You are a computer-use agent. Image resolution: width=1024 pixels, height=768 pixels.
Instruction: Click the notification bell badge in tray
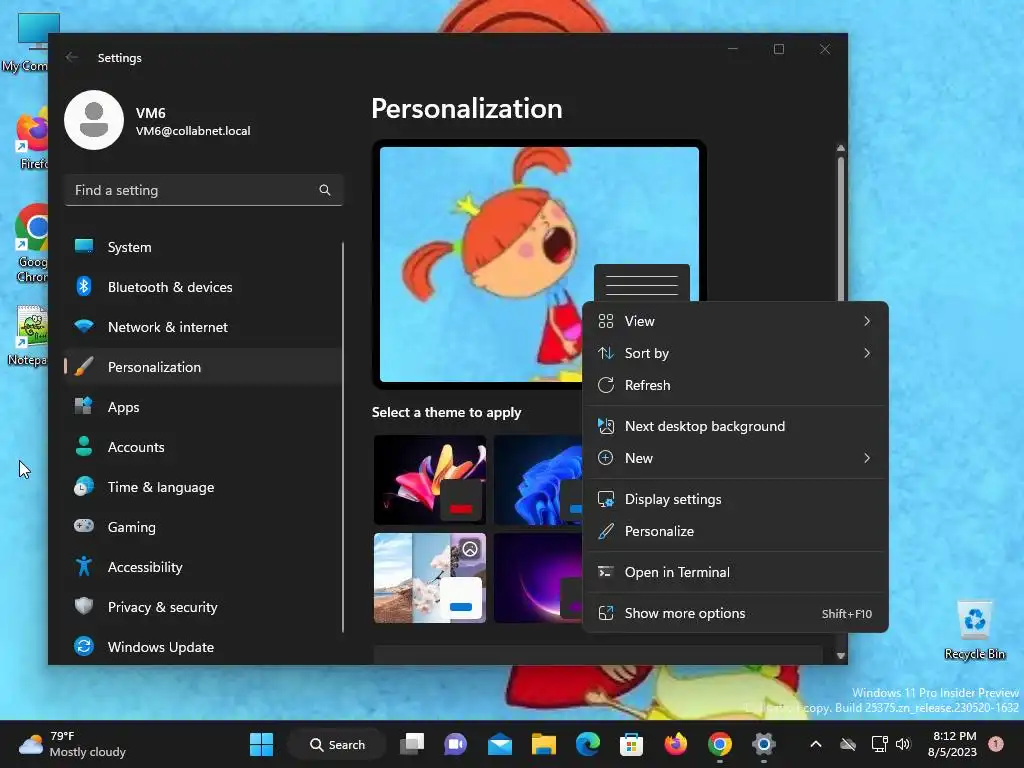click(995, 744)
